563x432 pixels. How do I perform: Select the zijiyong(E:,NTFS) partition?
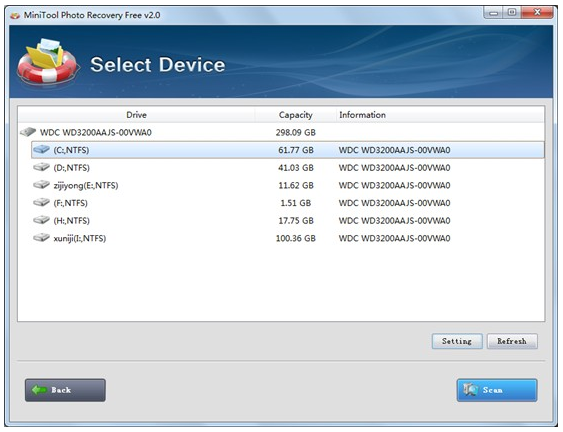288,185
